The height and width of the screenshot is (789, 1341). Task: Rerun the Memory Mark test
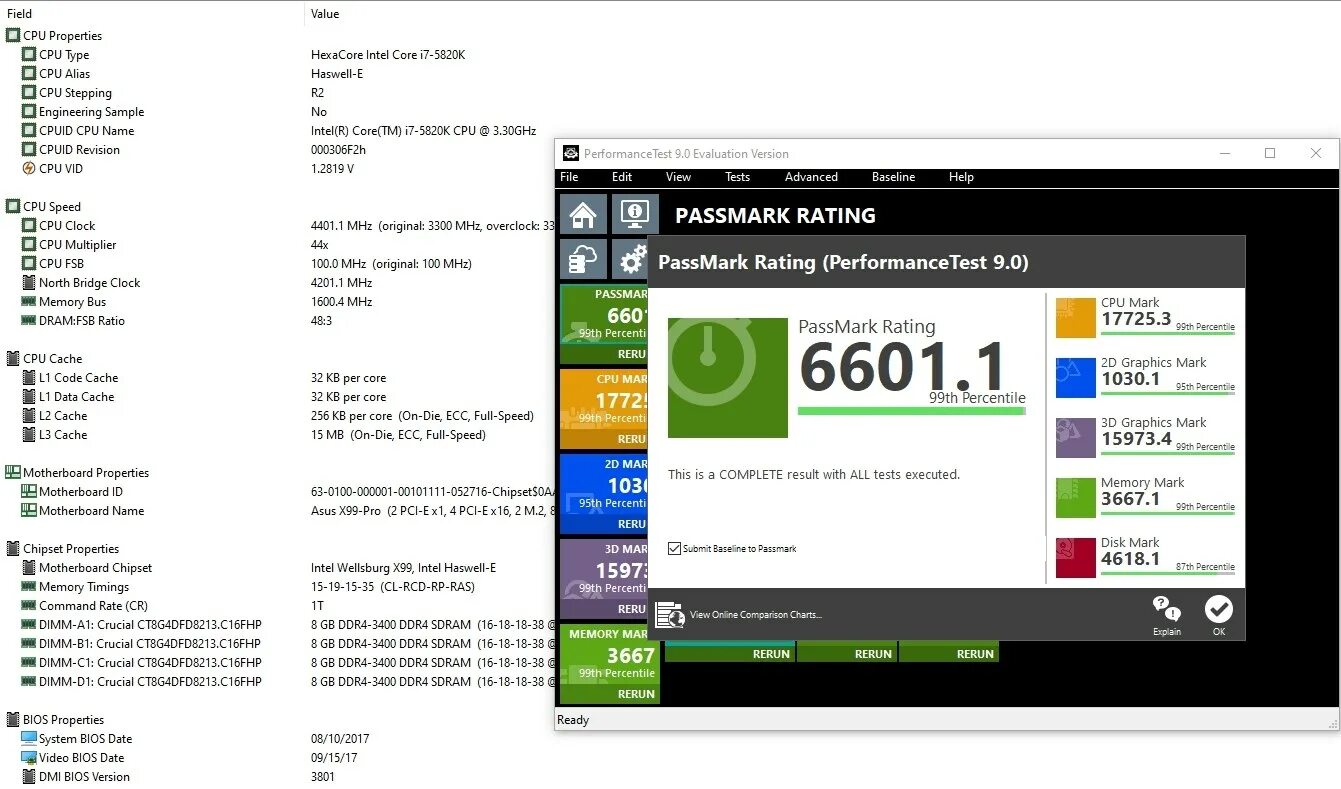click(636, 694)
